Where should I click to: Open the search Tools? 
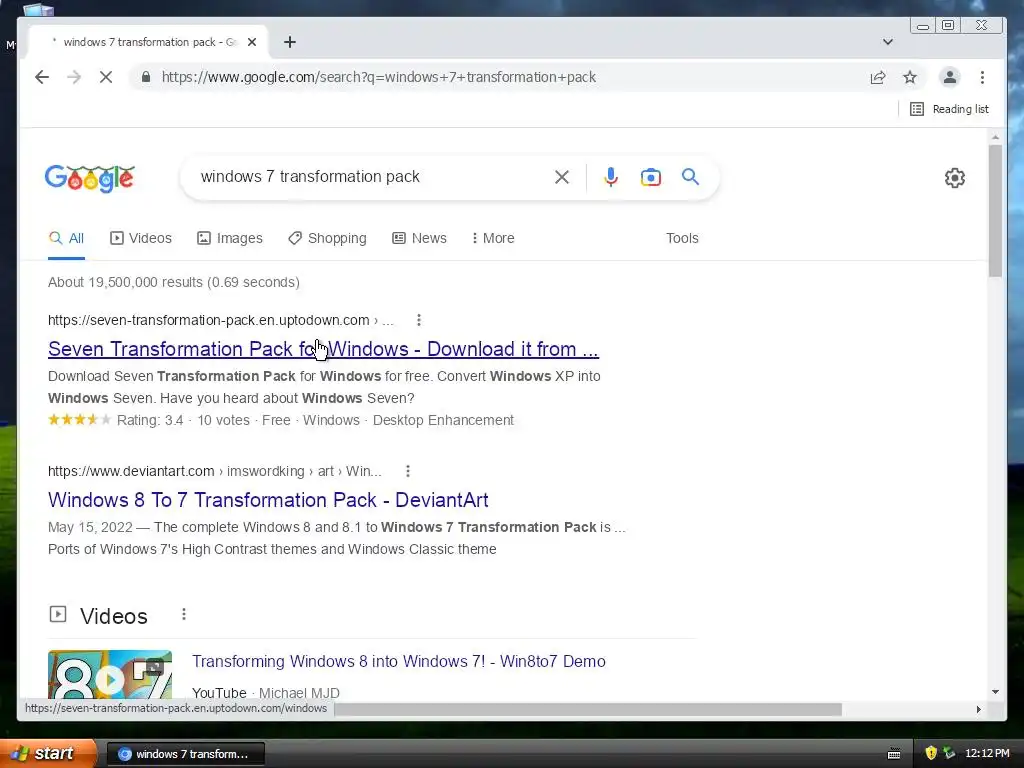point(682,238)
